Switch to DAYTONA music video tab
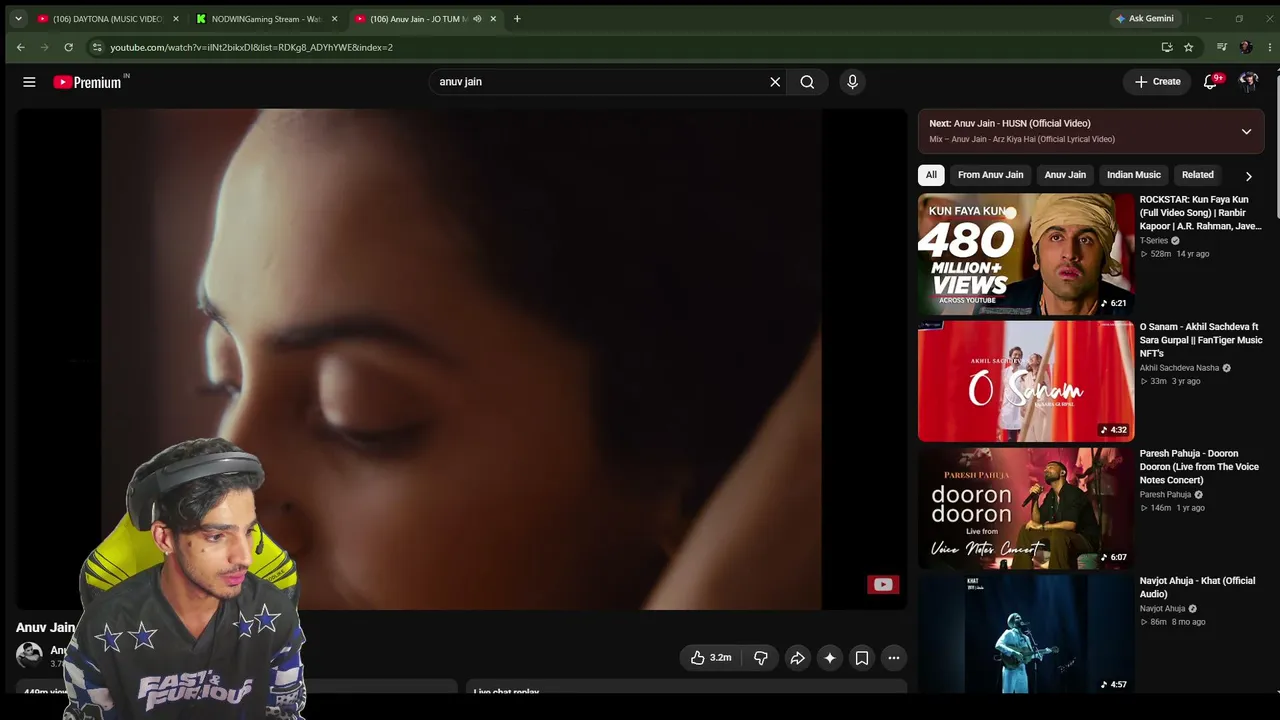Viewport: 1280px width, 720px height. (x=107, y=19)
